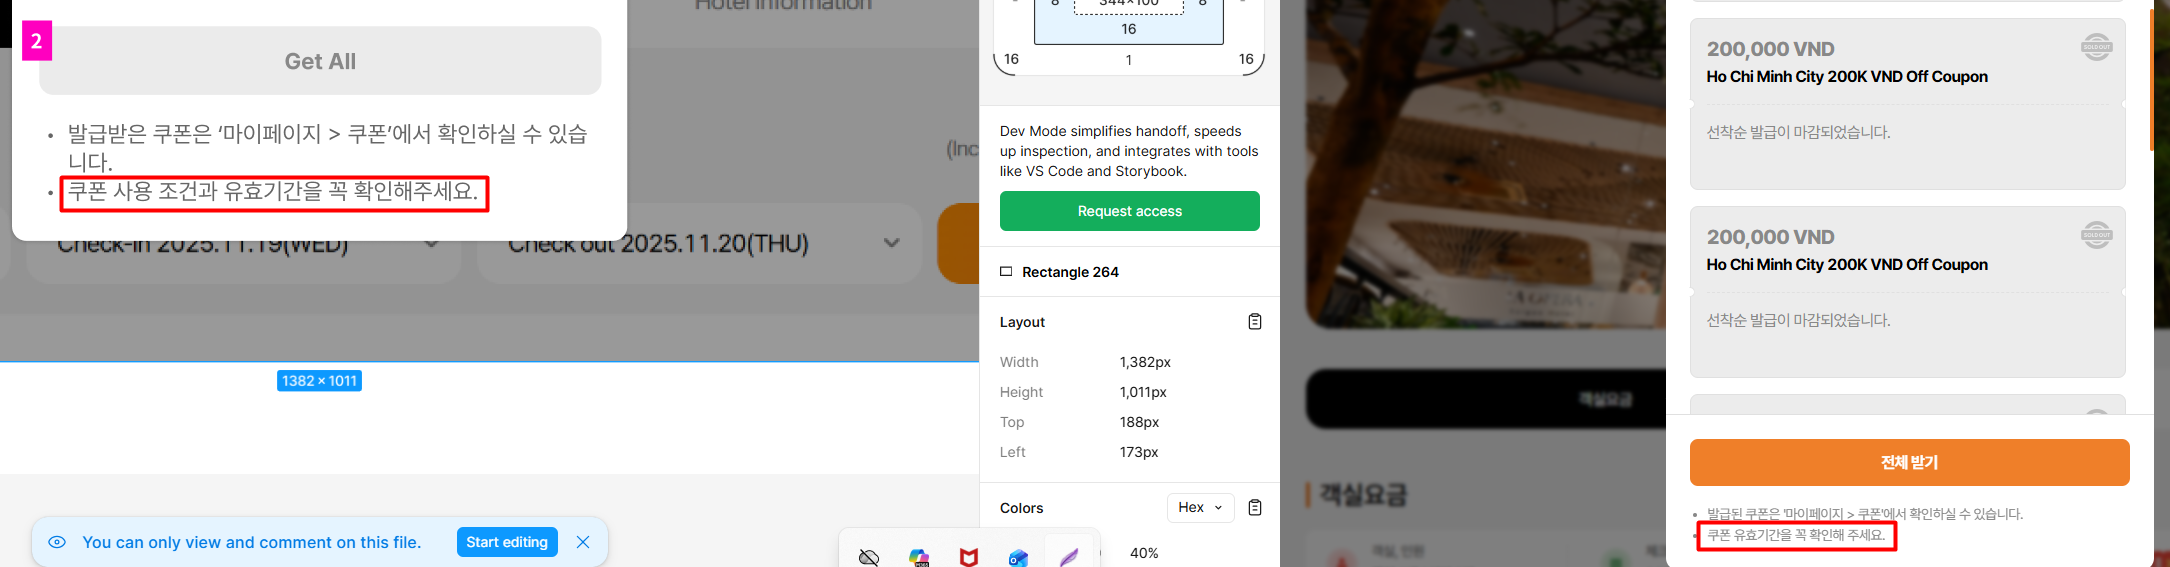Click the rectangle icon beside Rectangle 264
This screenshot has width=2170, height=567.
[1006, 271]
